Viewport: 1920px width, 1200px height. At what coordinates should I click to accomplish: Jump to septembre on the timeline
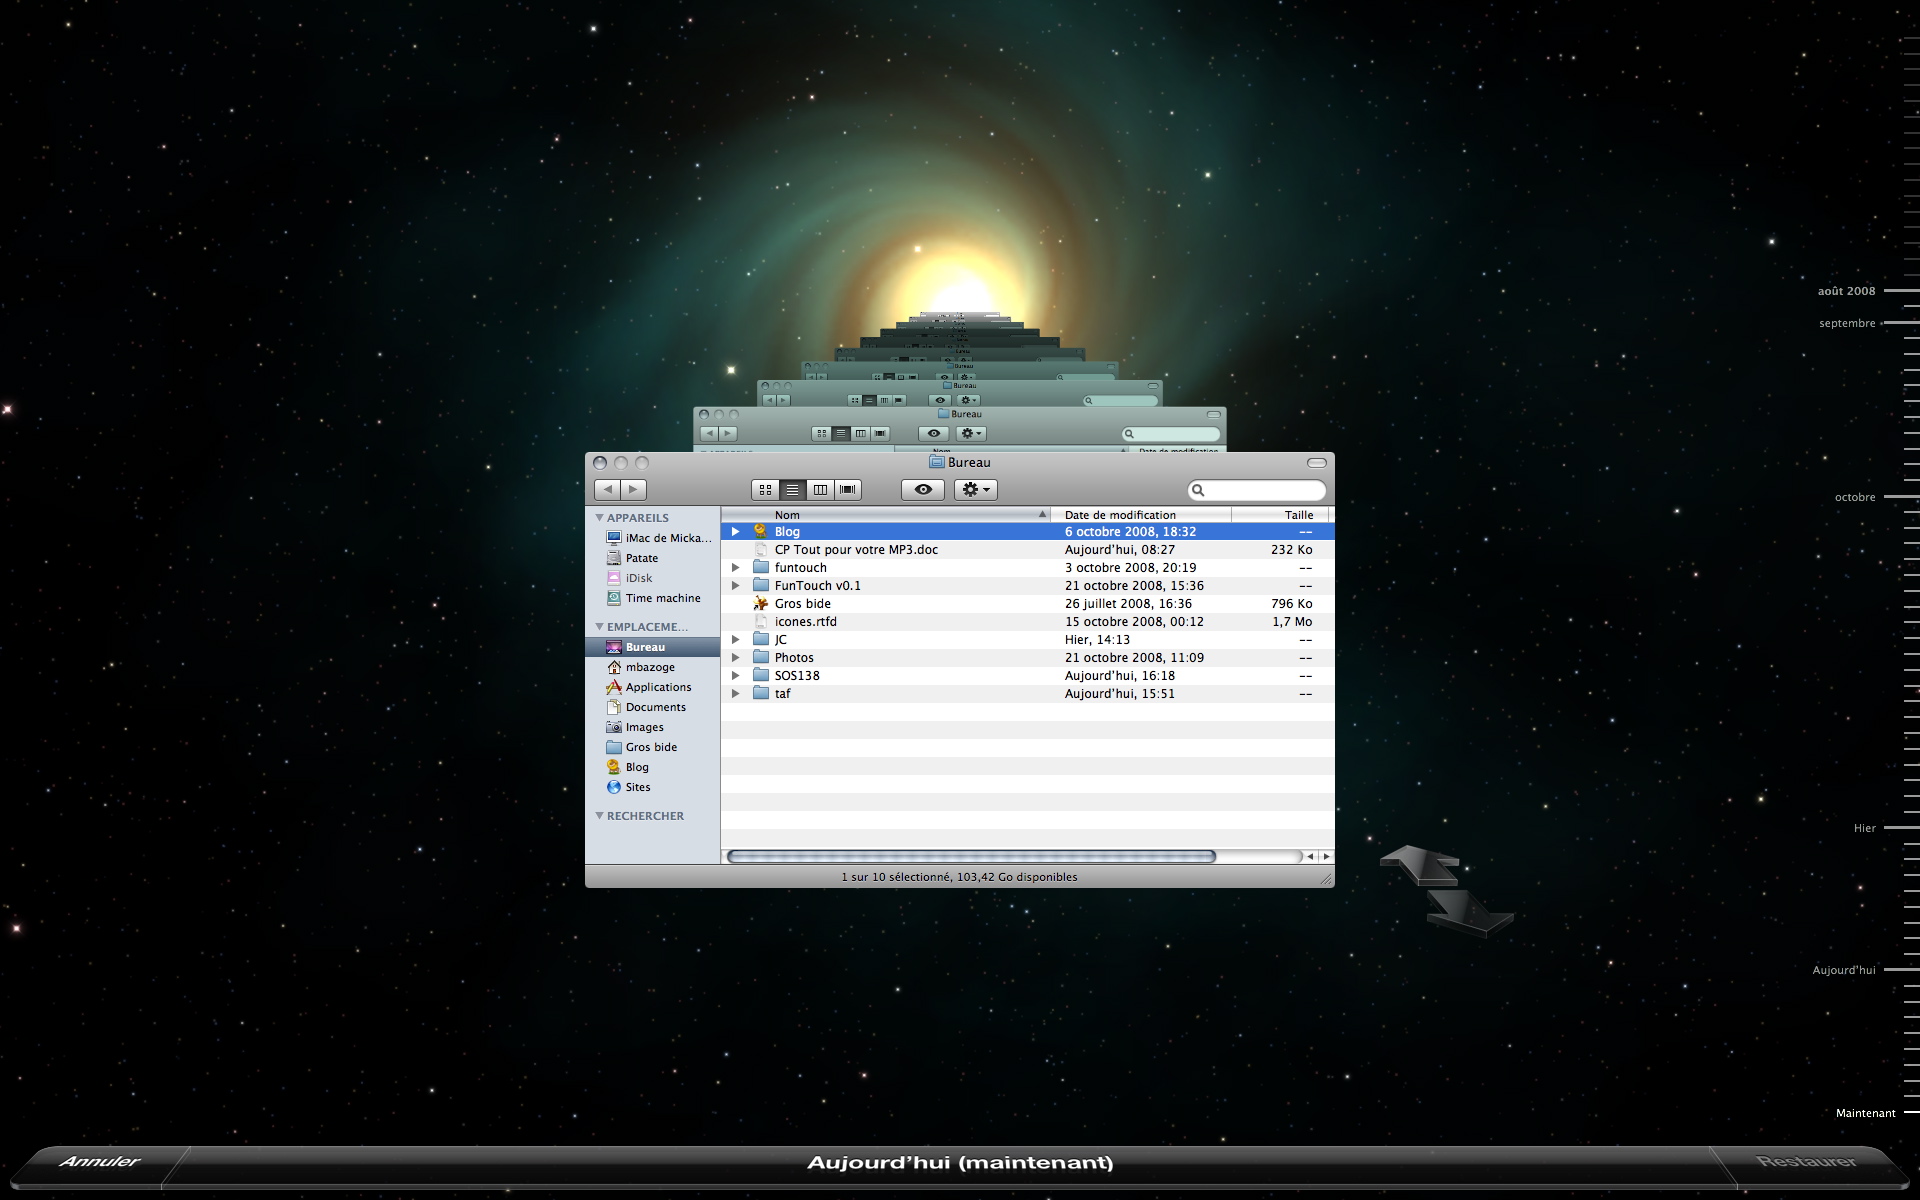click(1847, 323)
